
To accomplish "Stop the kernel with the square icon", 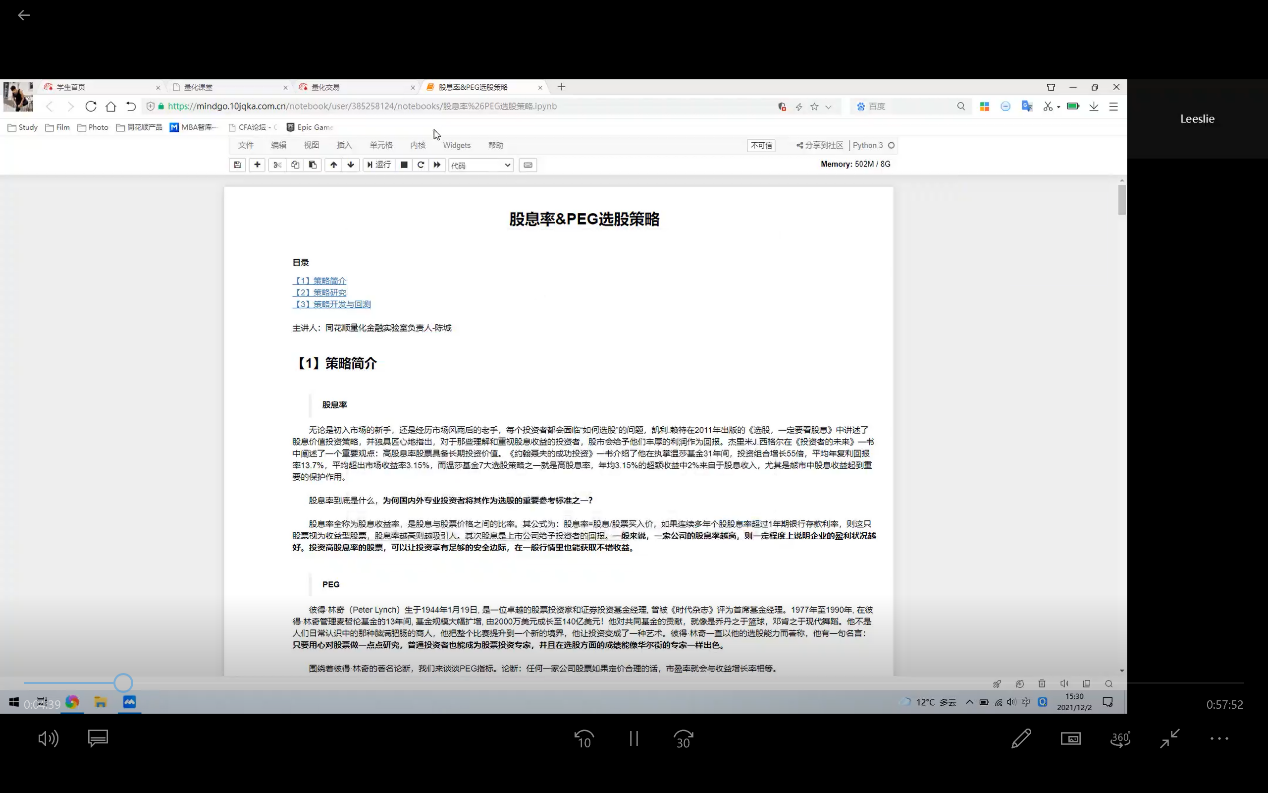I will click(404, 165).
